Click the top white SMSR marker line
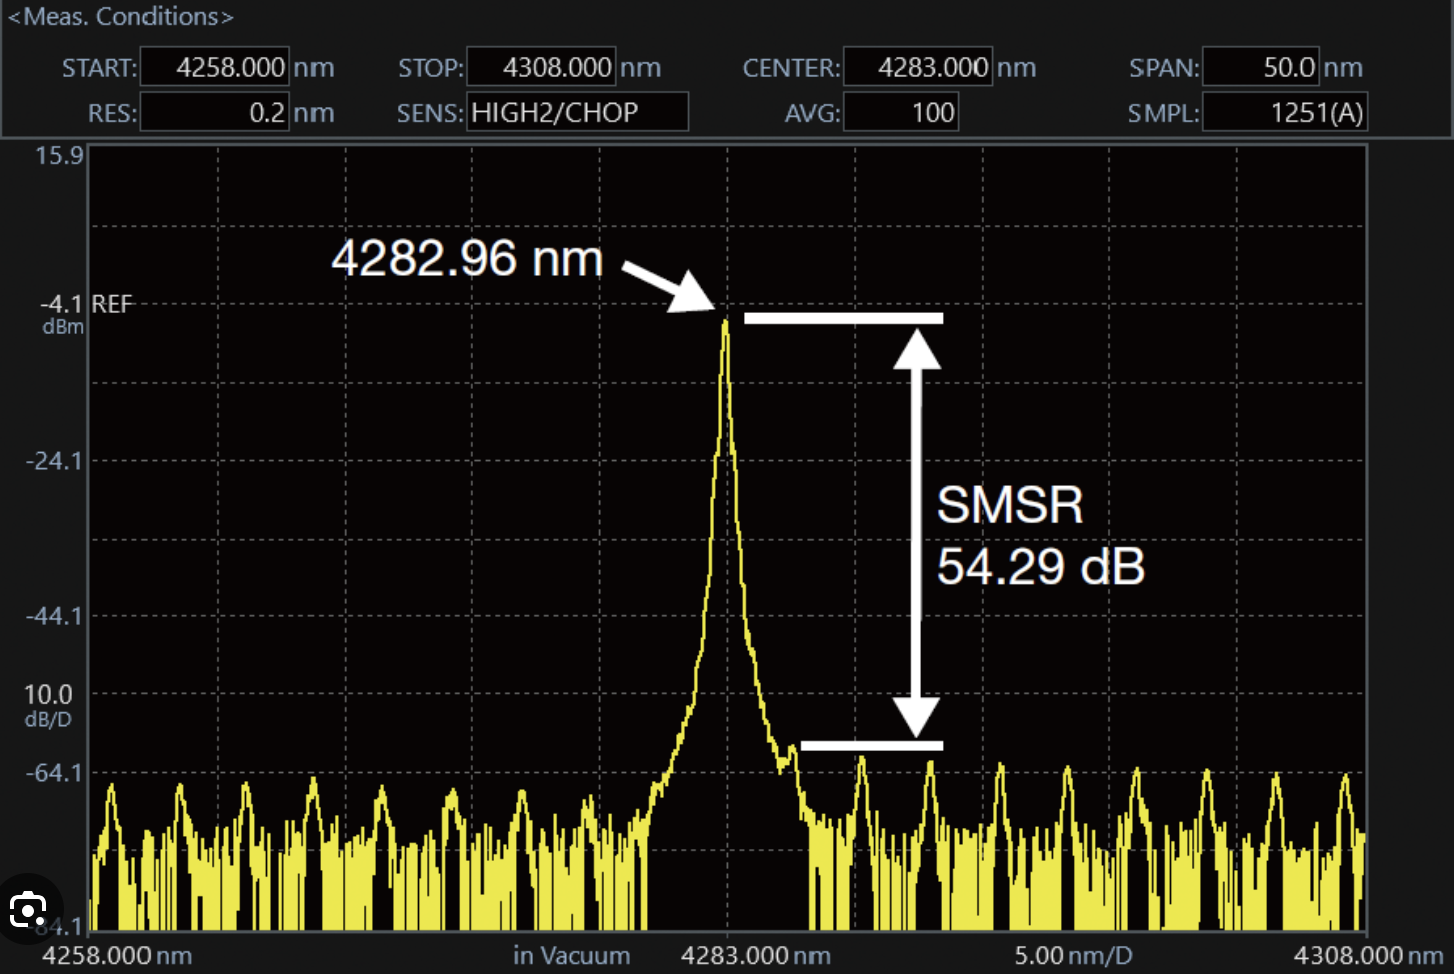 (843, 318)
